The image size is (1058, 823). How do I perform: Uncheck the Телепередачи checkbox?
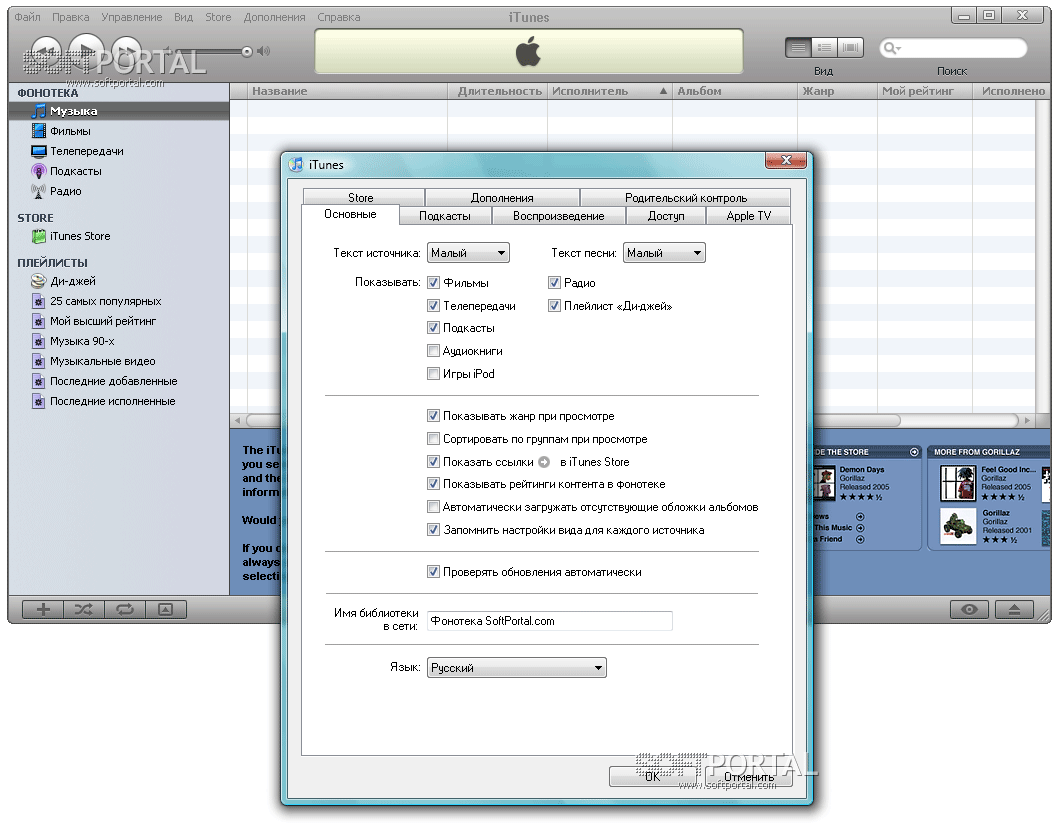pyautogui.click(x=433, y=306)
